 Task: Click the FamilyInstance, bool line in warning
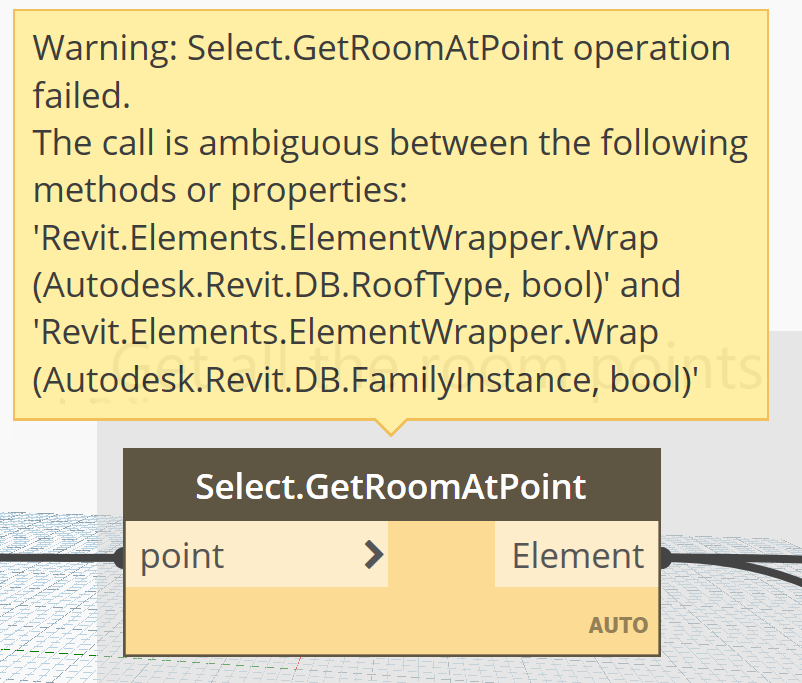[365, 381]
